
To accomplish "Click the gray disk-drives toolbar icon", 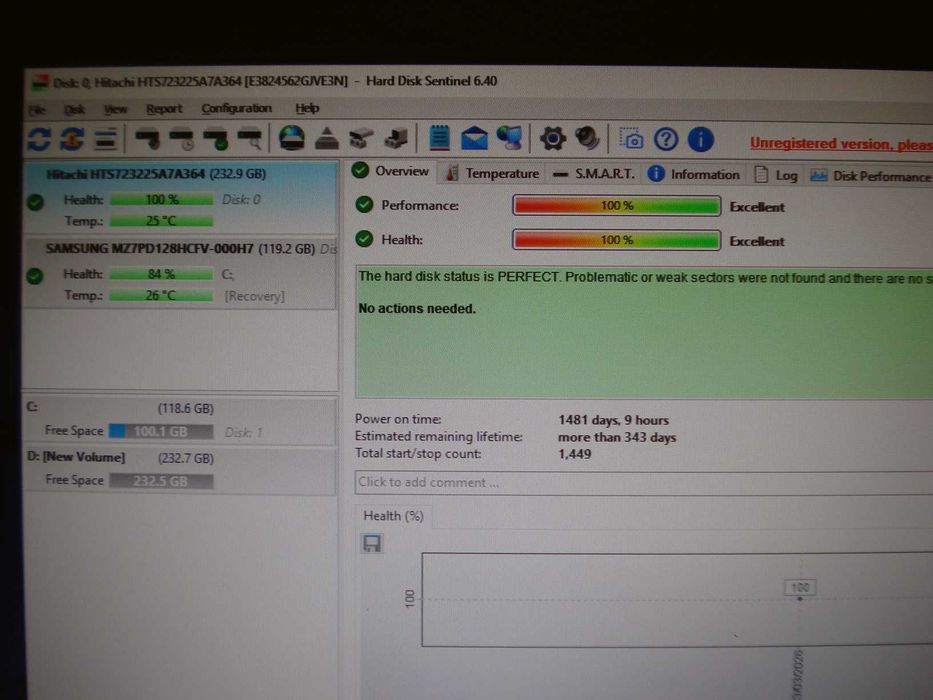I will coord(361,138).
